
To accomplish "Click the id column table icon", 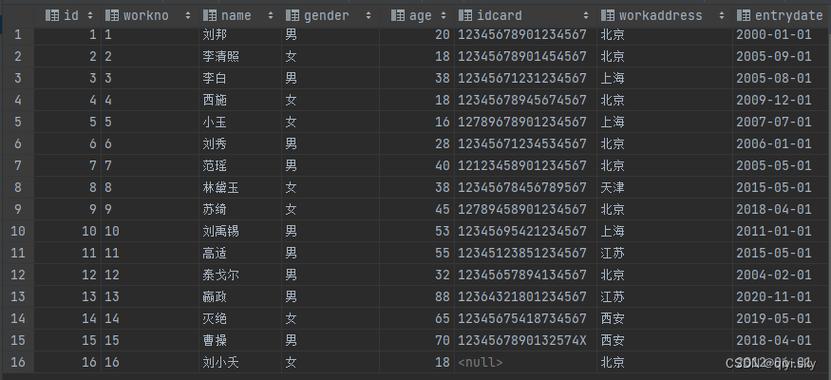I will click(x=52, y=16).
